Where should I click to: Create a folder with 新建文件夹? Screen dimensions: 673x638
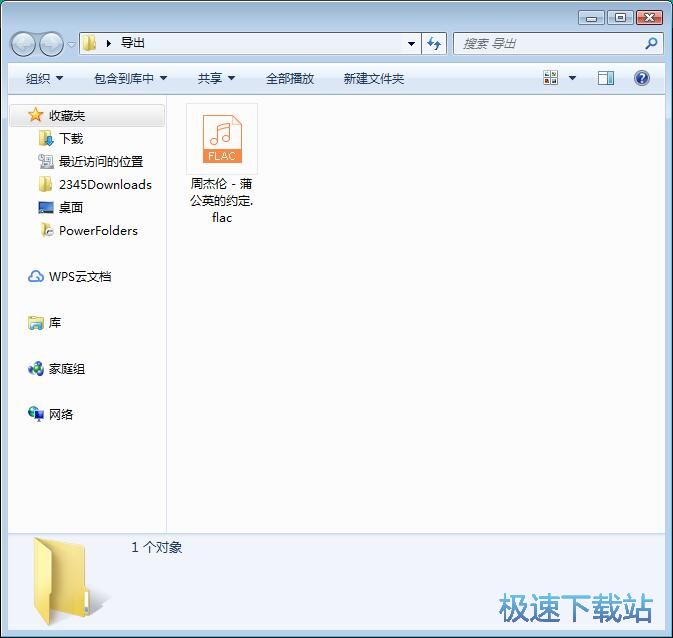click(x=373, y=78)
